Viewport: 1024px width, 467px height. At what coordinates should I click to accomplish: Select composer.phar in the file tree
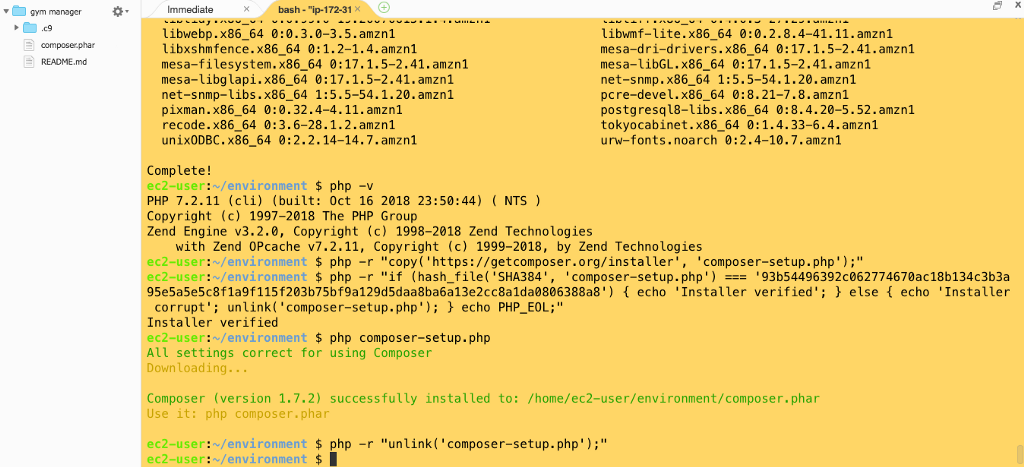click(68, 45)
